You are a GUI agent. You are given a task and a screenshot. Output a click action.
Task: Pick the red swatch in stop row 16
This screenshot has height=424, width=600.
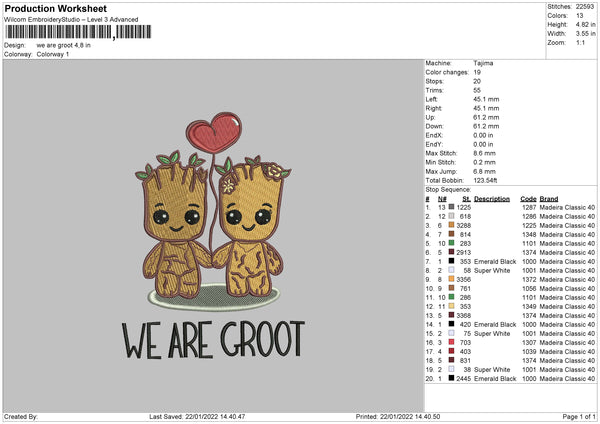click(452, 342)
